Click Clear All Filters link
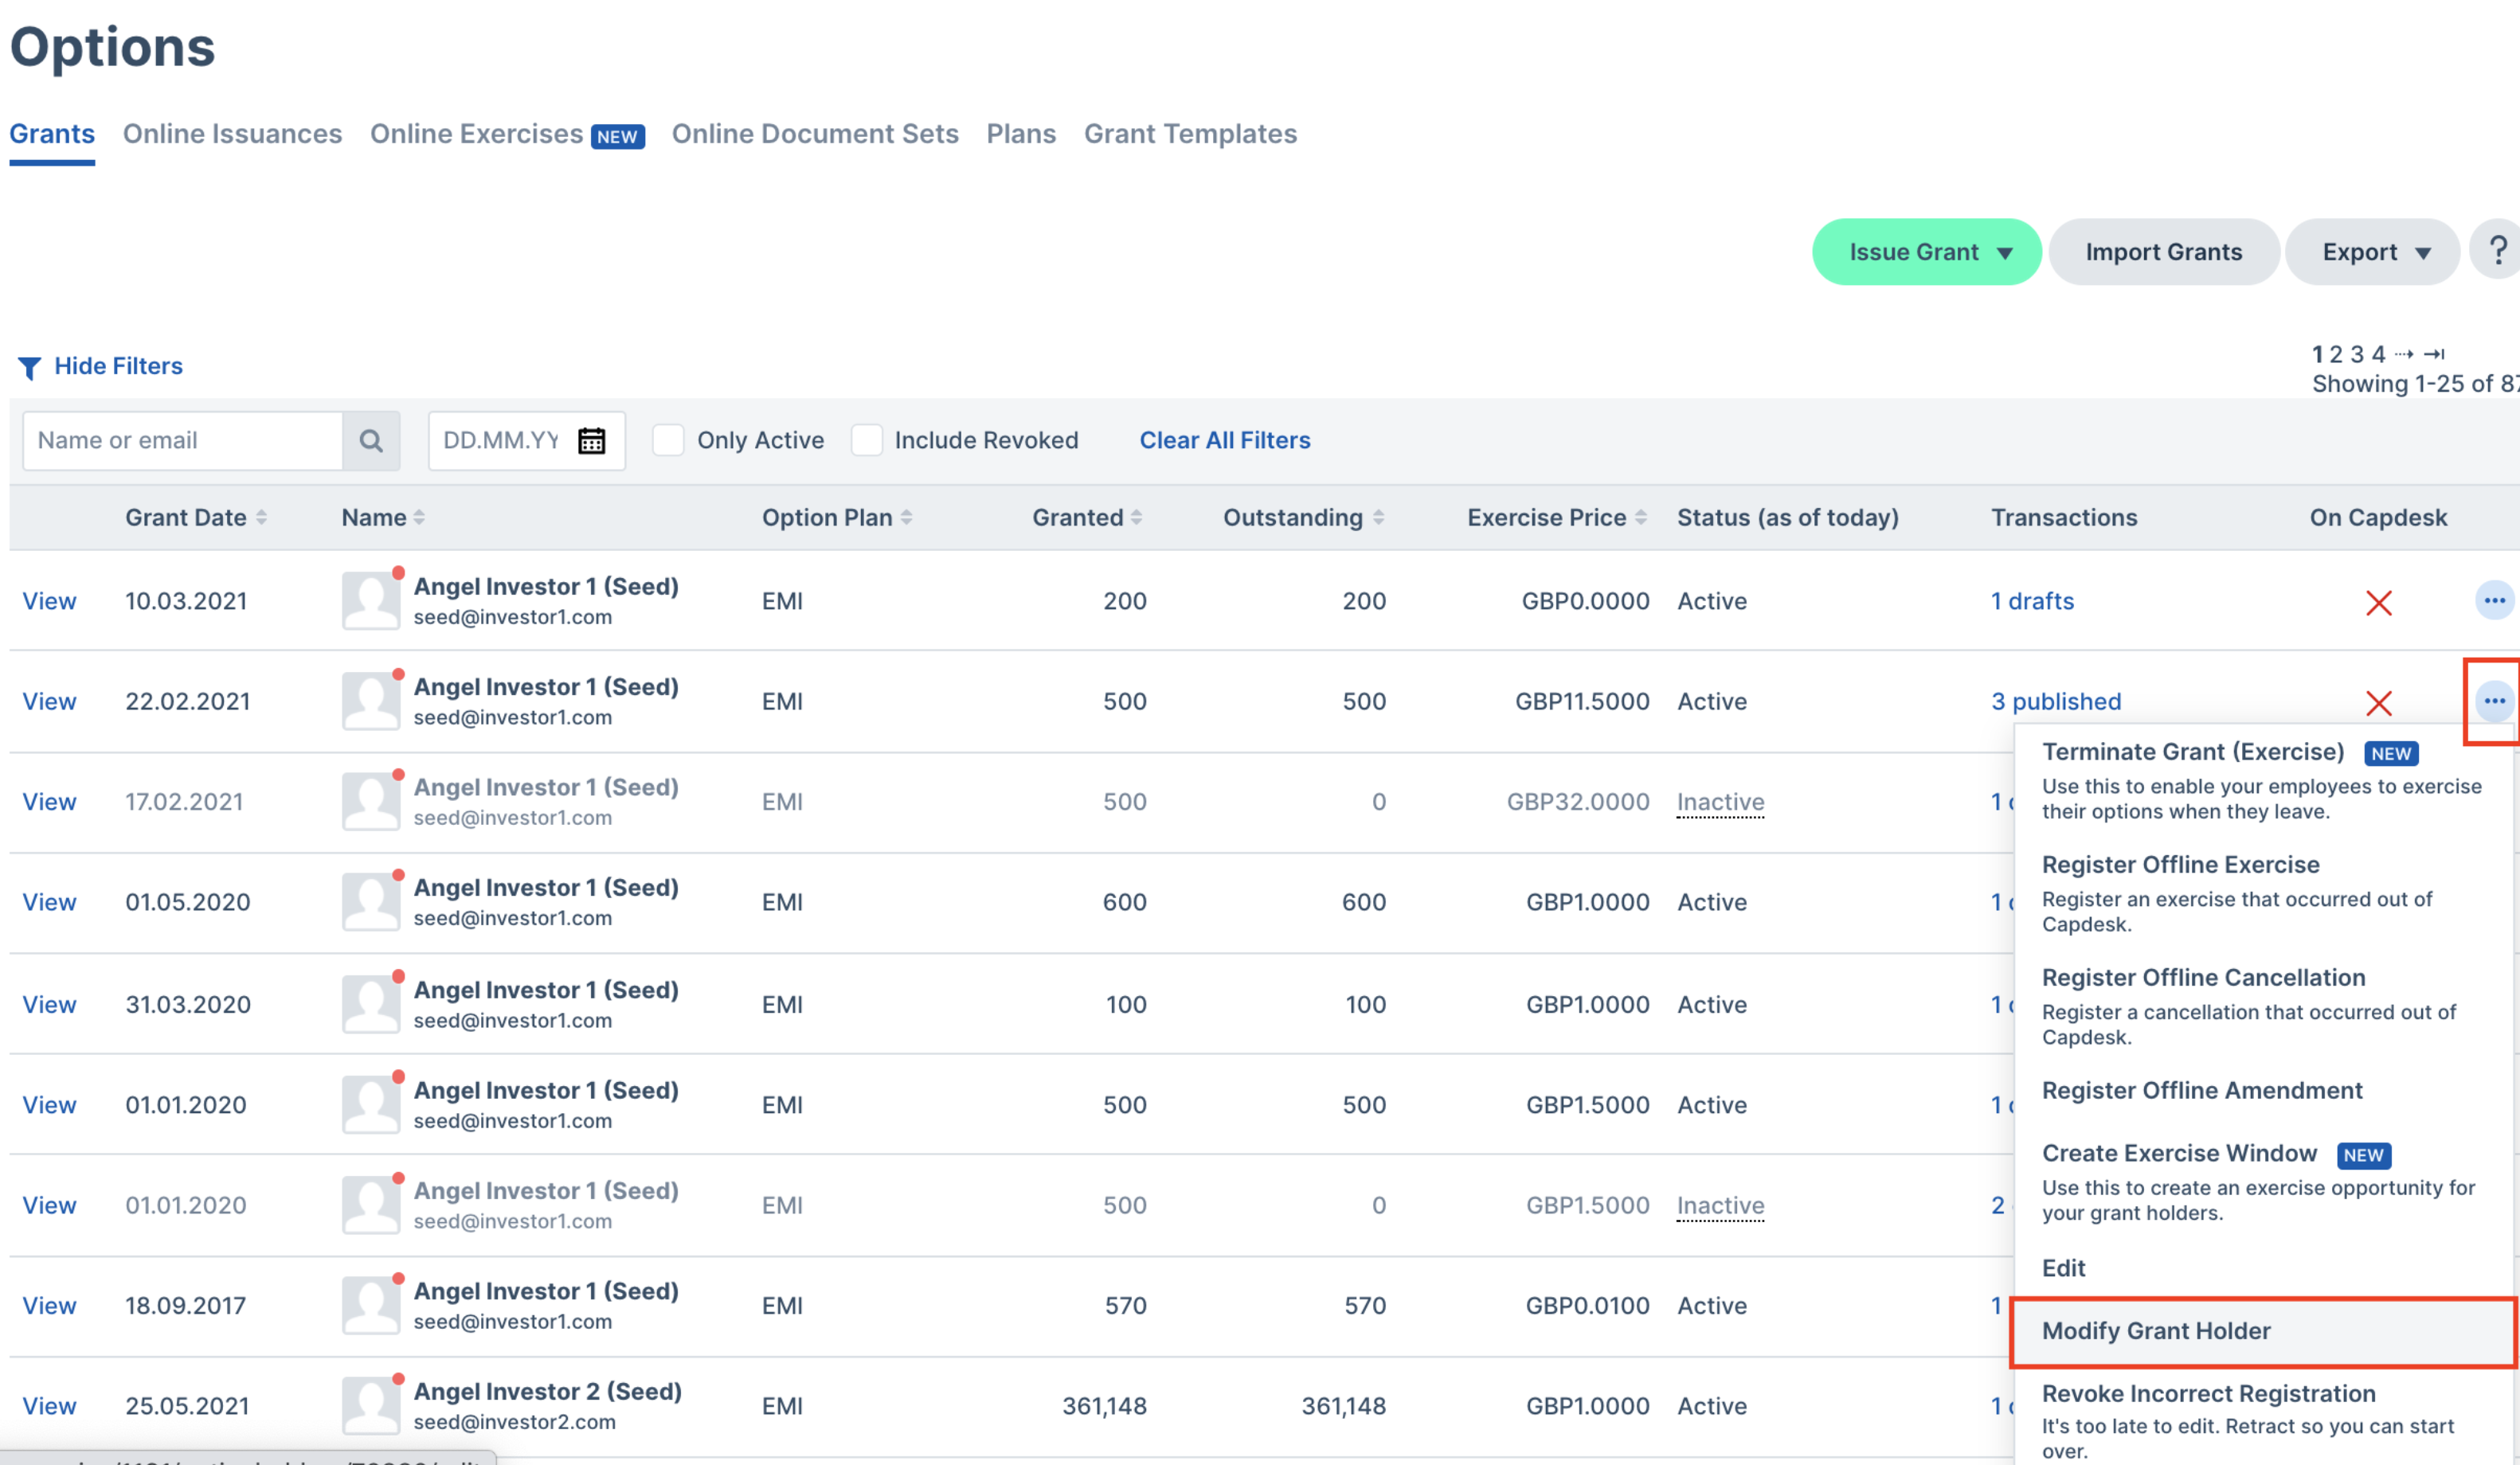This screenshot has width=2520, height=1465. (x=1224, y=440)
